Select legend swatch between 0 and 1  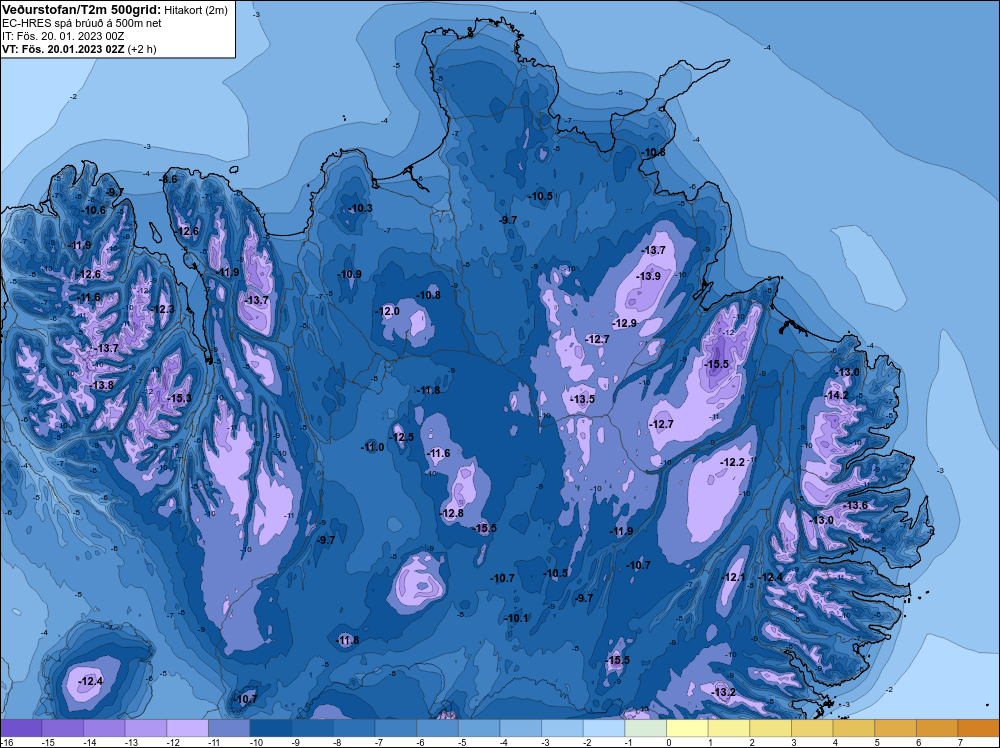688,728
